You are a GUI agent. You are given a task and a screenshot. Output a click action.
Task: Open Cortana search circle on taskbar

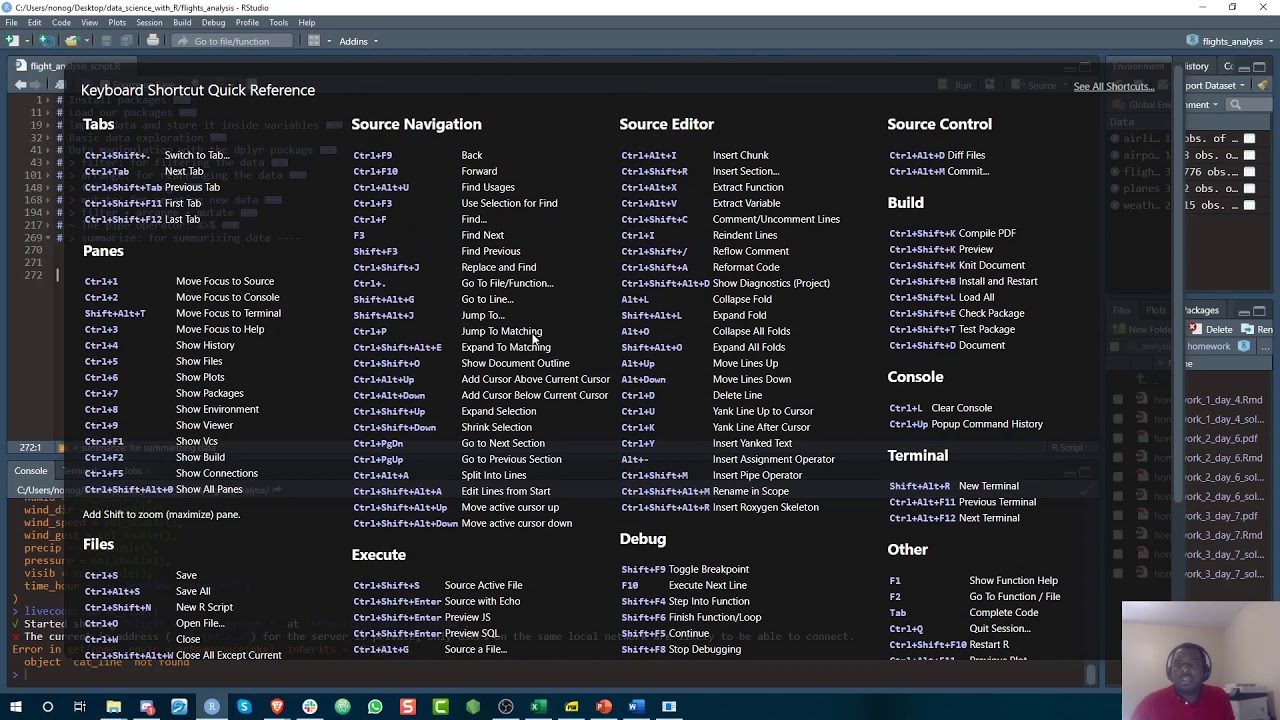click(x=47, y=707)
